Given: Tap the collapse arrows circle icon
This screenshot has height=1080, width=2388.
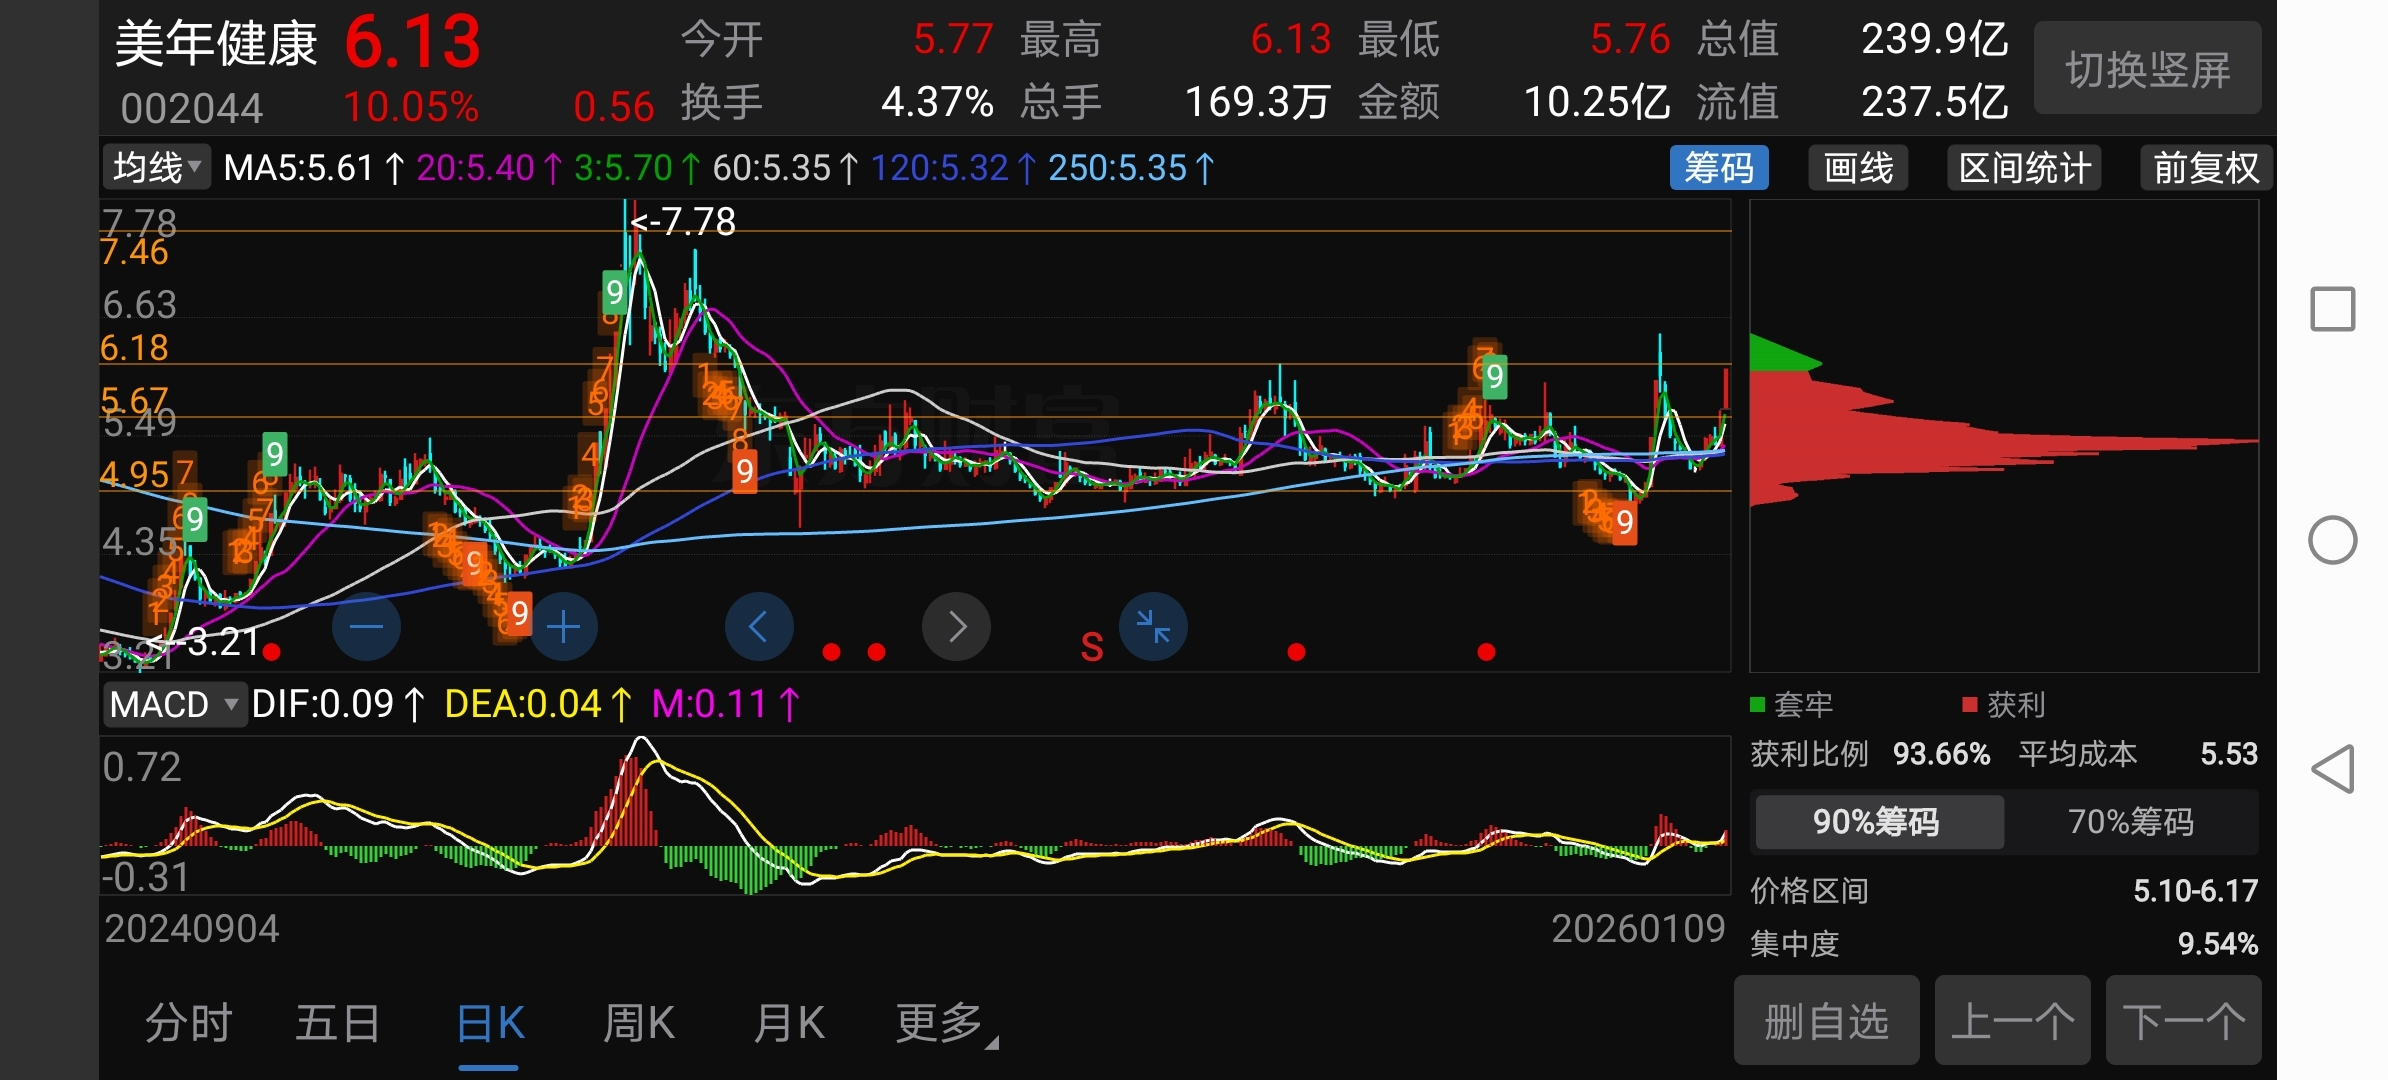Looking at the screenshot, I should pyautogui.click(x=1153, y=627).
